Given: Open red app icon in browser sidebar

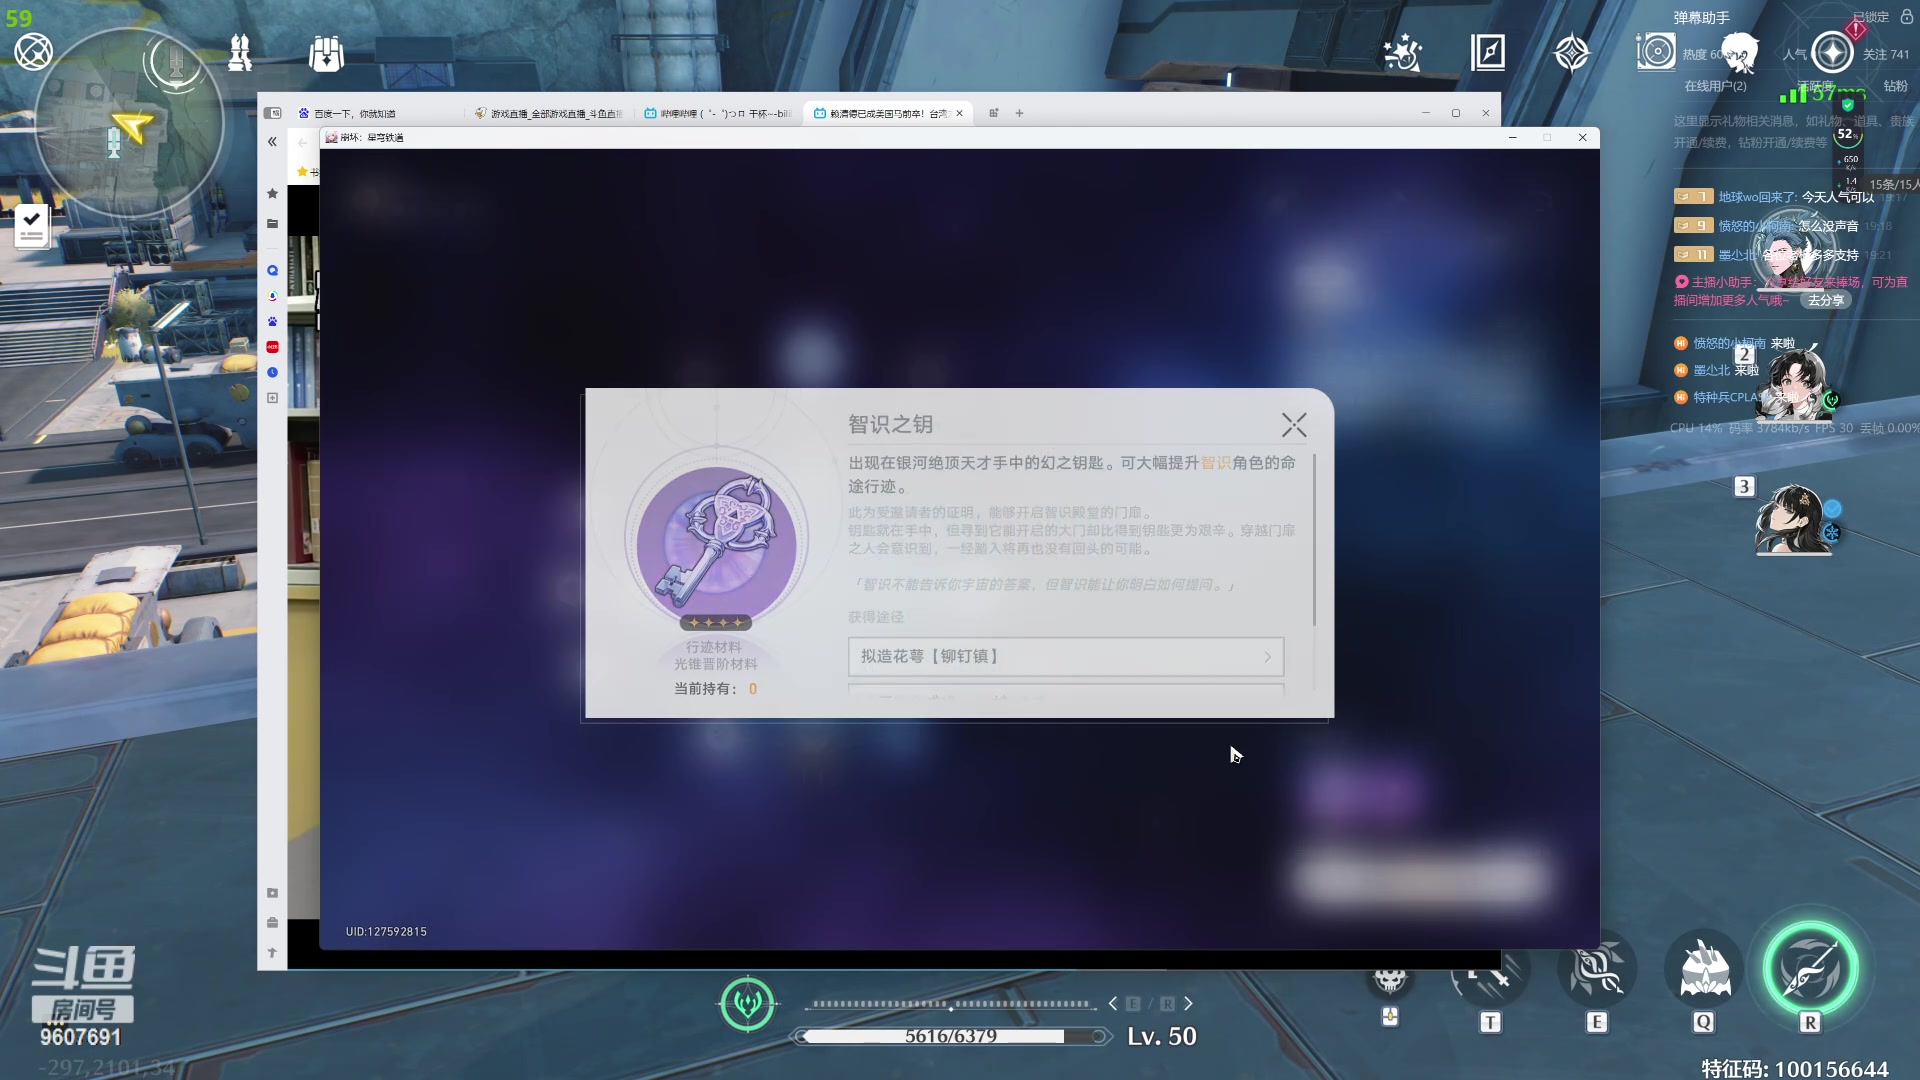Looking at the screenshot, I should (x=272, y=346).
